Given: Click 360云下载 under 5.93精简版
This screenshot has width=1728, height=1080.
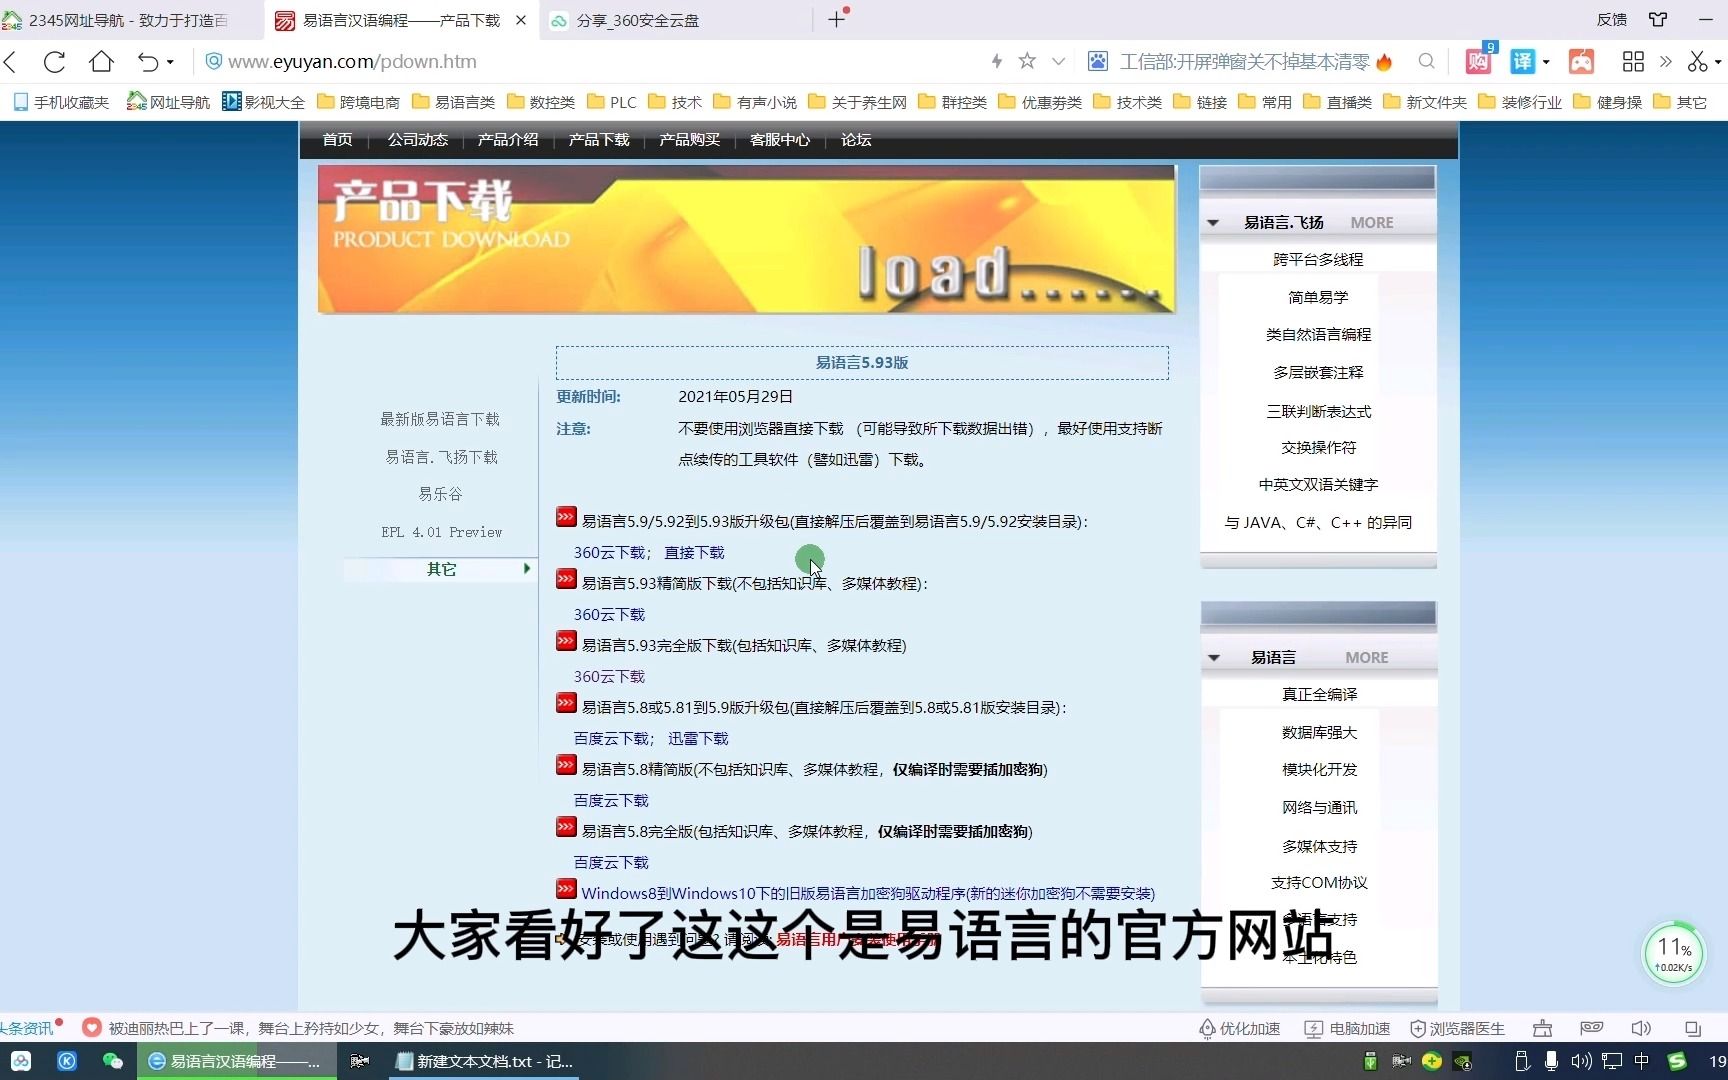Looking at the screenshot, I should point(609,614).
